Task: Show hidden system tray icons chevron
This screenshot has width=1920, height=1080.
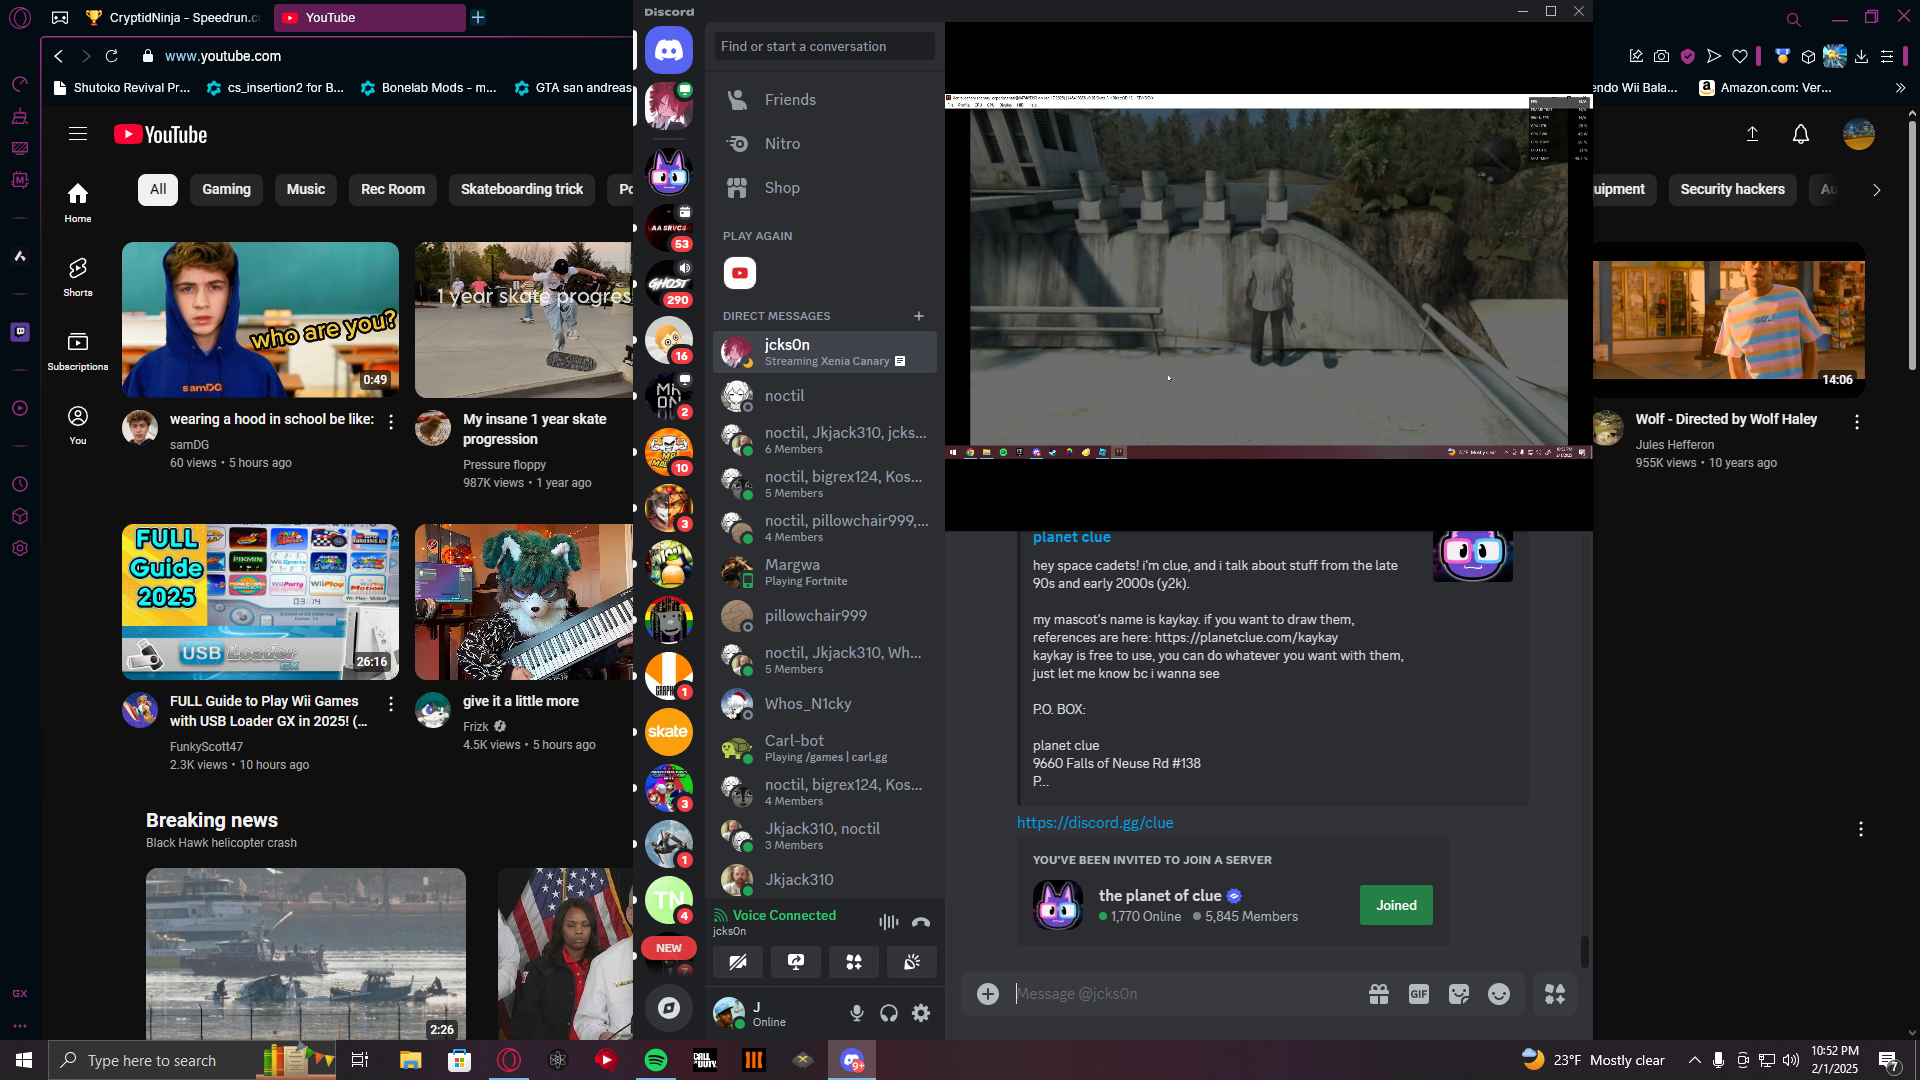Action: tap(1694, 1060)
